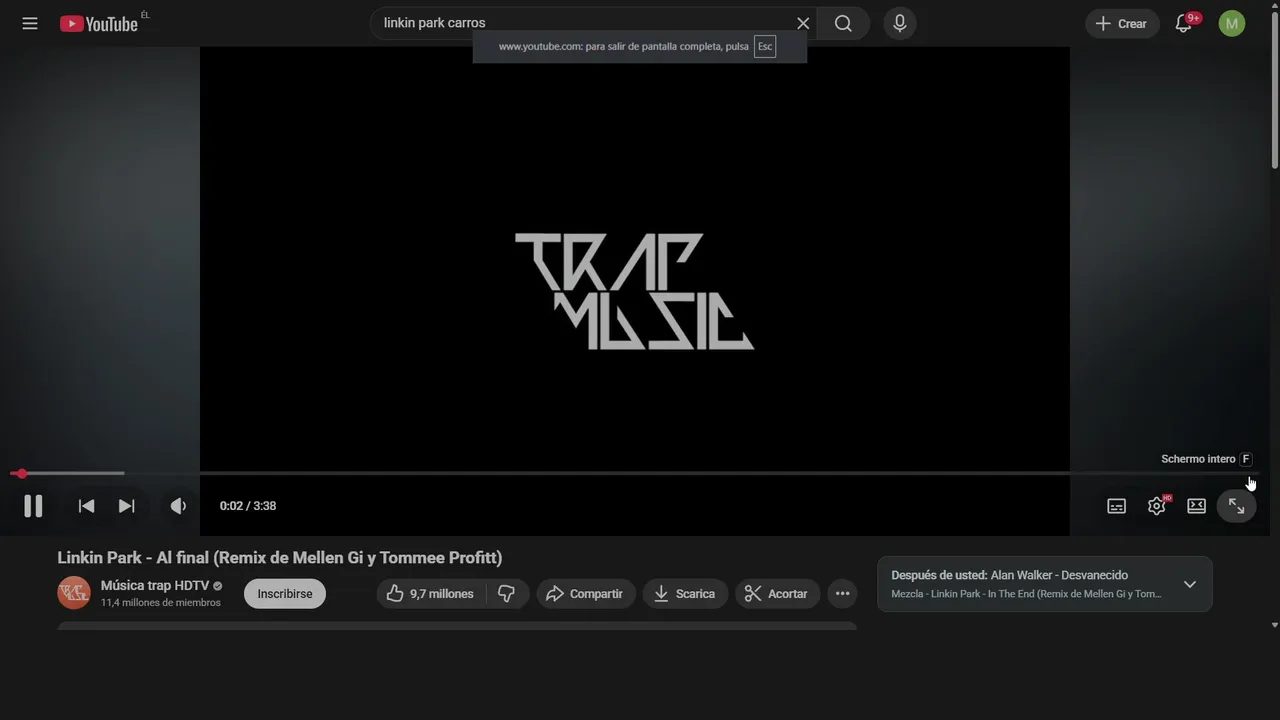The width and height of the screenshot is (1280, 720).
Task: Open the Música trap HDTV channel link
Action: click(155, 586)
